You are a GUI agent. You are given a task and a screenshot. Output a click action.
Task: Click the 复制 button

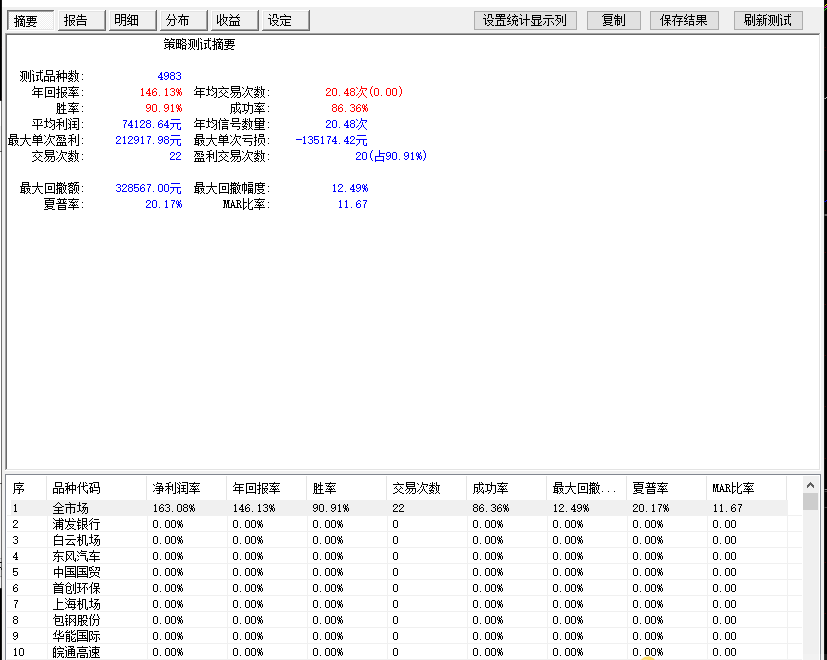click(613, 21)
